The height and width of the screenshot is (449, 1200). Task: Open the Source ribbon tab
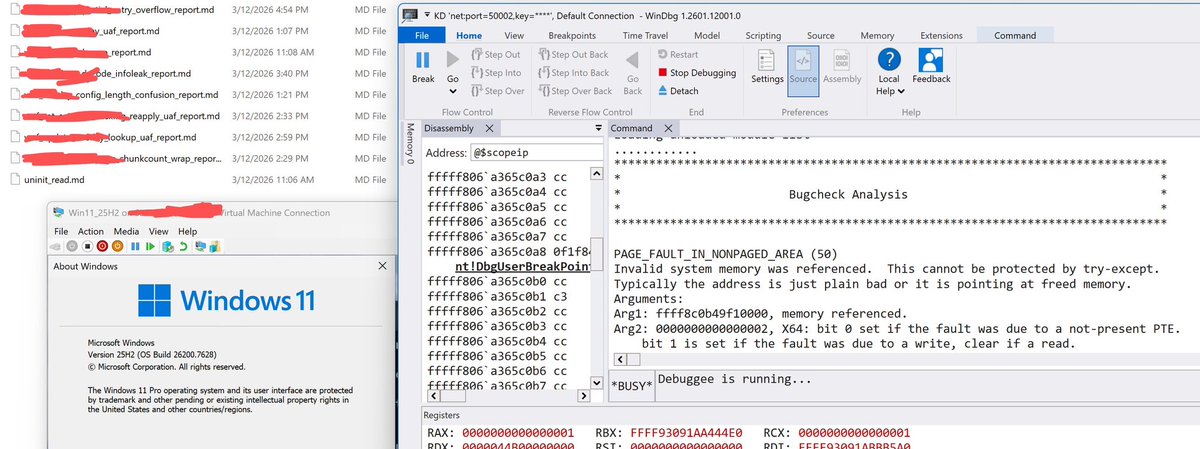(x=820, y=35)
